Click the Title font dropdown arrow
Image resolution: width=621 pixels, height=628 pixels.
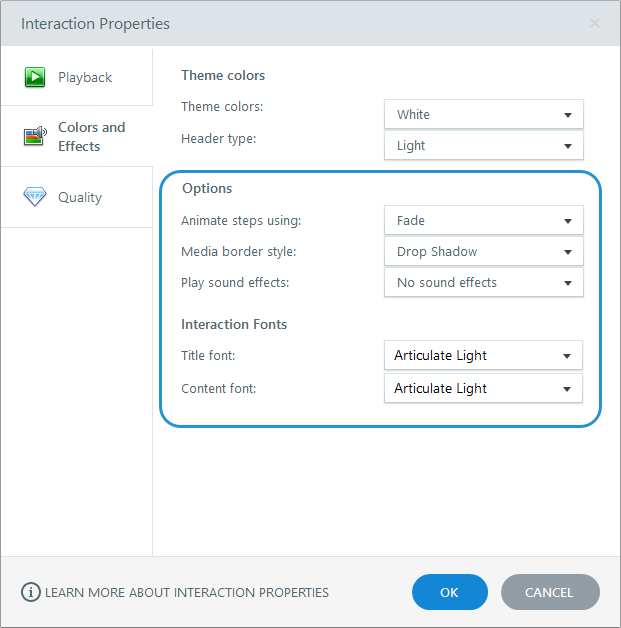coord(567,355)
